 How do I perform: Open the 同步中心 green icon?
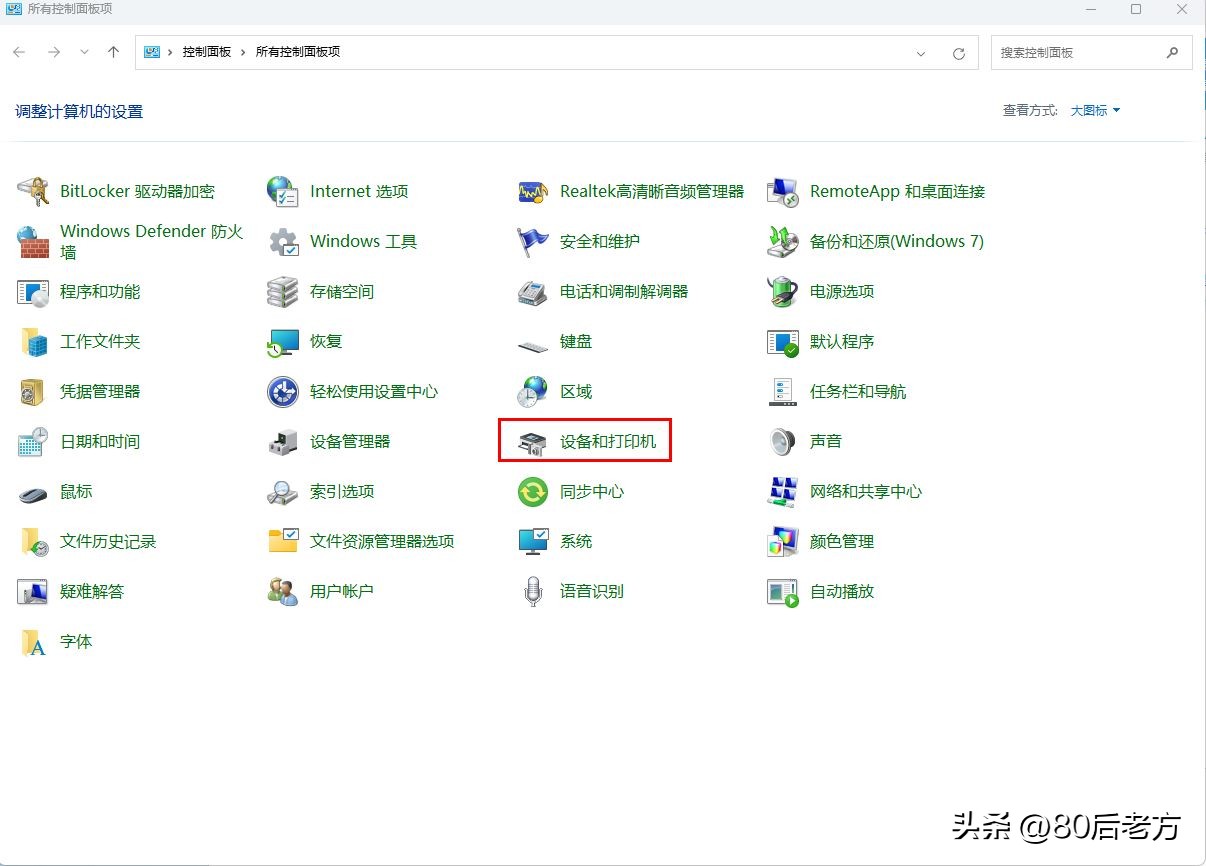coord(533,491)
